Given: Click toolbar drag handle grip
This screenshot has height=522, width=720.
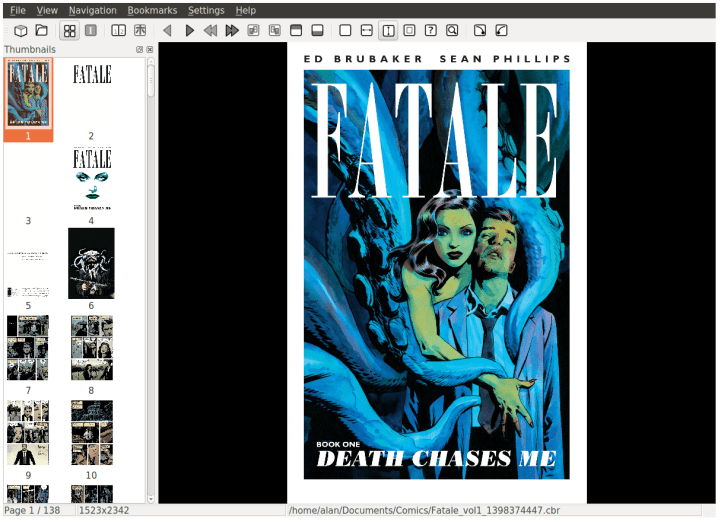Looking at the screenshot, I should [6, 31].
